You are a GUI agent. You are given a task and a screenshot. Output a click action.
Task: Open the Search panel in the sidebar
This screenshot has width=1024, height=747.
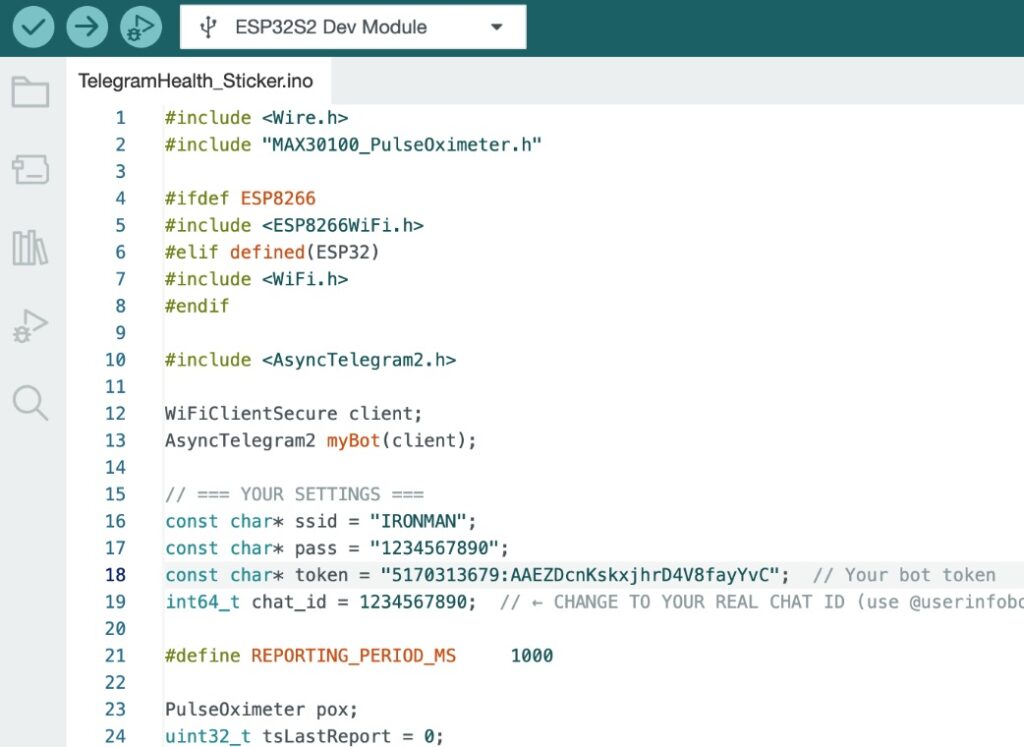point(30,403)
